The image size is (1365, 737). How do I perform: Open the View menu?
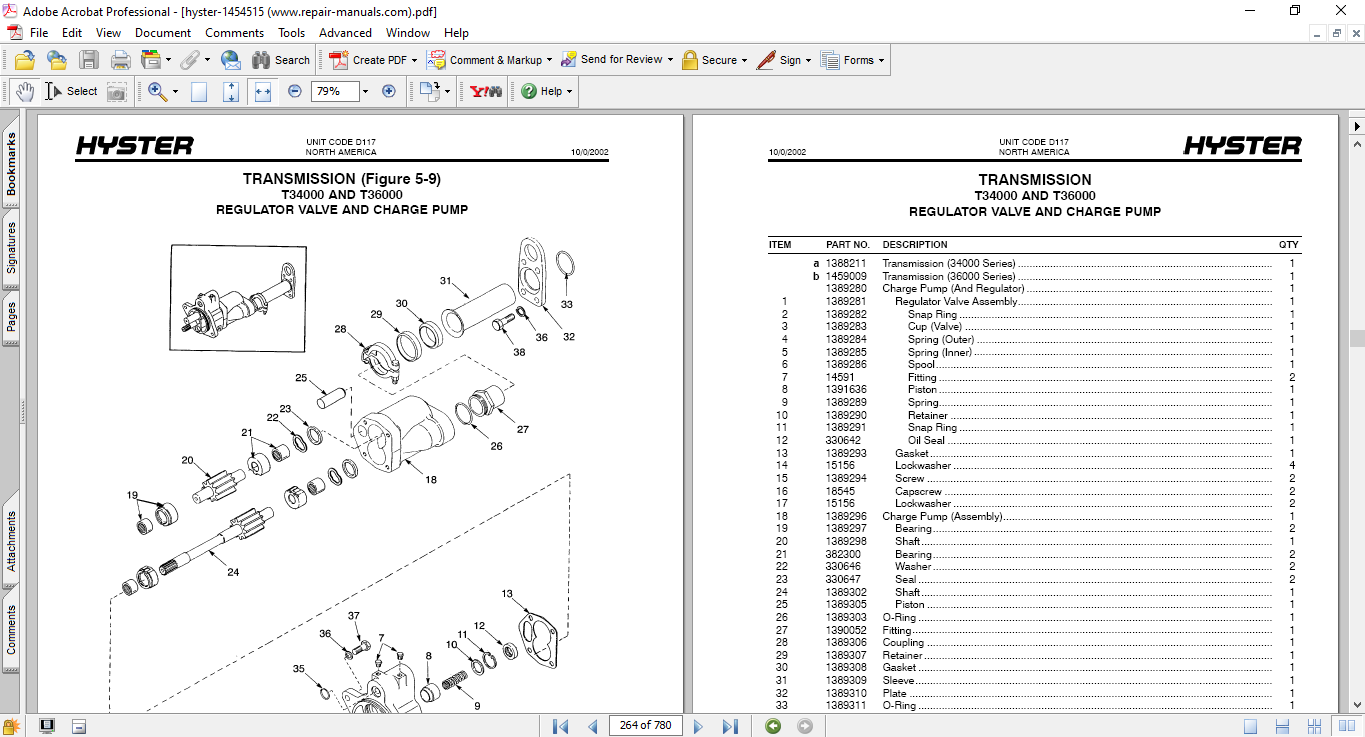108,33
